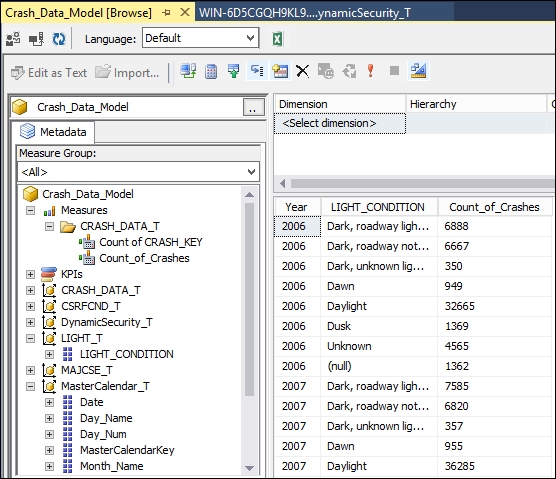
Task: Expand the LIGHT_CONDITION attribute
Action: 49,354
